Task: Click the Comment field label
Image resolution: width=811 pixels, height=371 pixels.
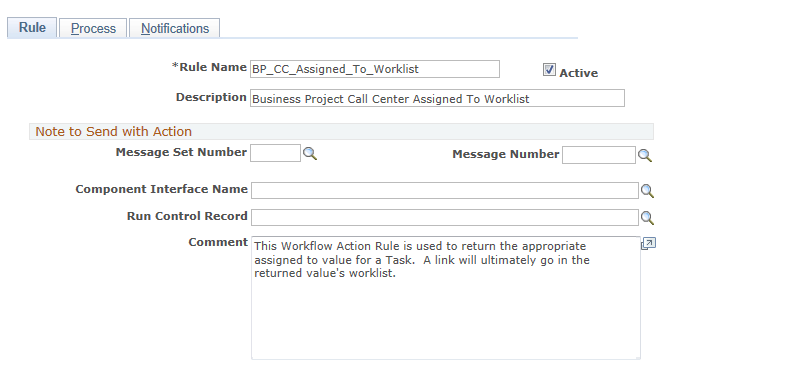Action: pyautogui.click(x=218, y=242)
